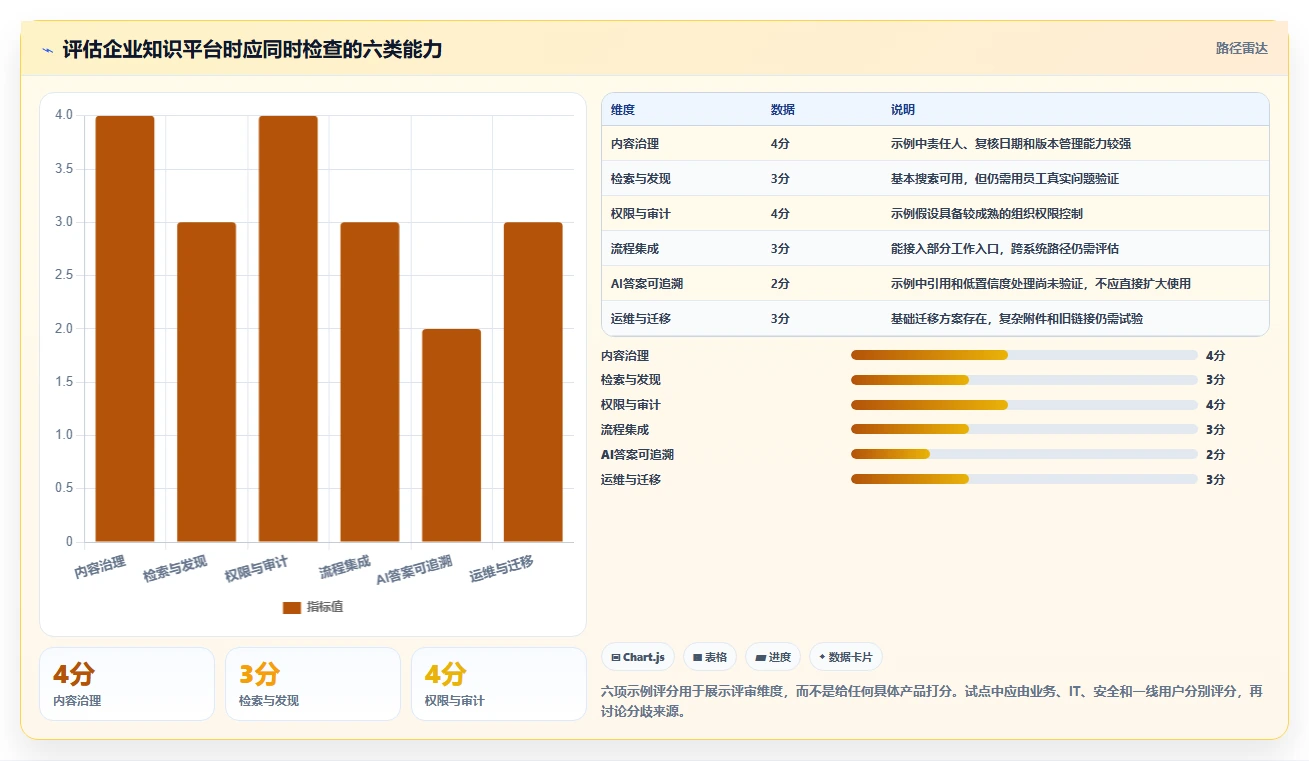Click the y-axis value 2.5
Viewport: 1309px width, 761px height.
tap(64, 275)
